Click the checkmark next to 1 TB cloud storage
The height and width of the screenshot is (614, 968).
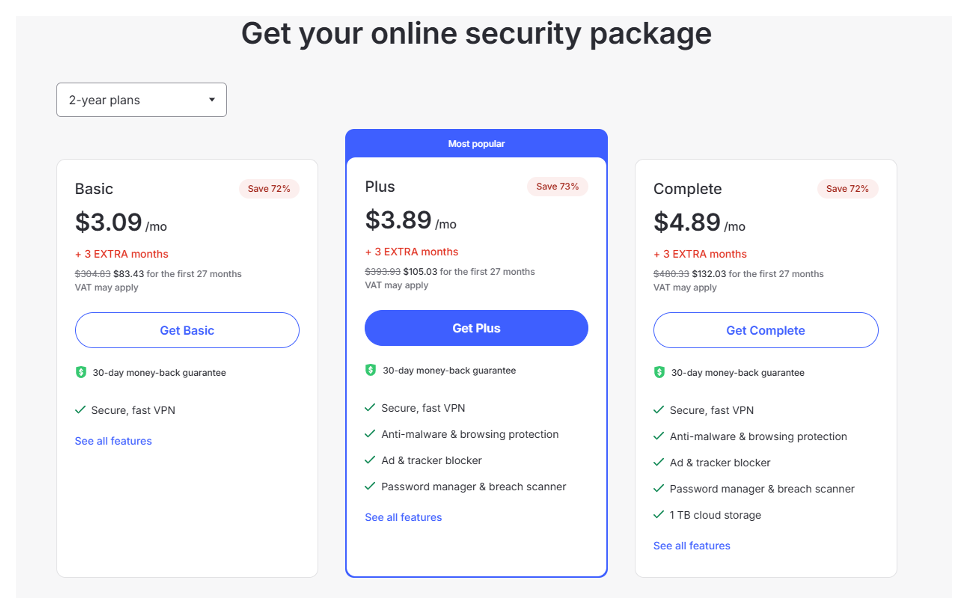tap(658, 514)
